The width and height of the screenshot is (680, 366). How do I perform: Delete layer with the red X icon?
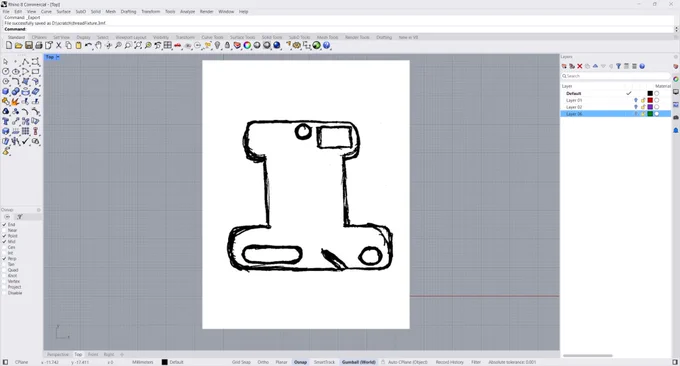pyautogui.click(x=580, y=66)
